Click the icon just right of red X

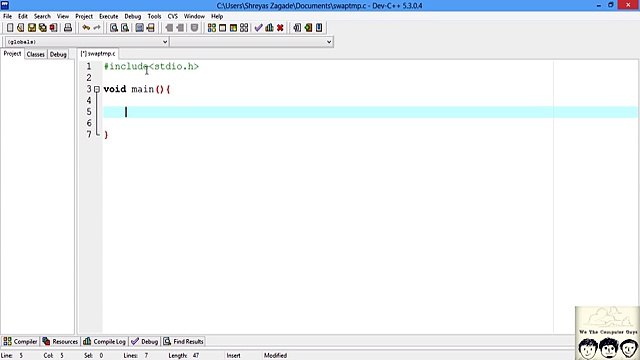[x=297, y=28]
